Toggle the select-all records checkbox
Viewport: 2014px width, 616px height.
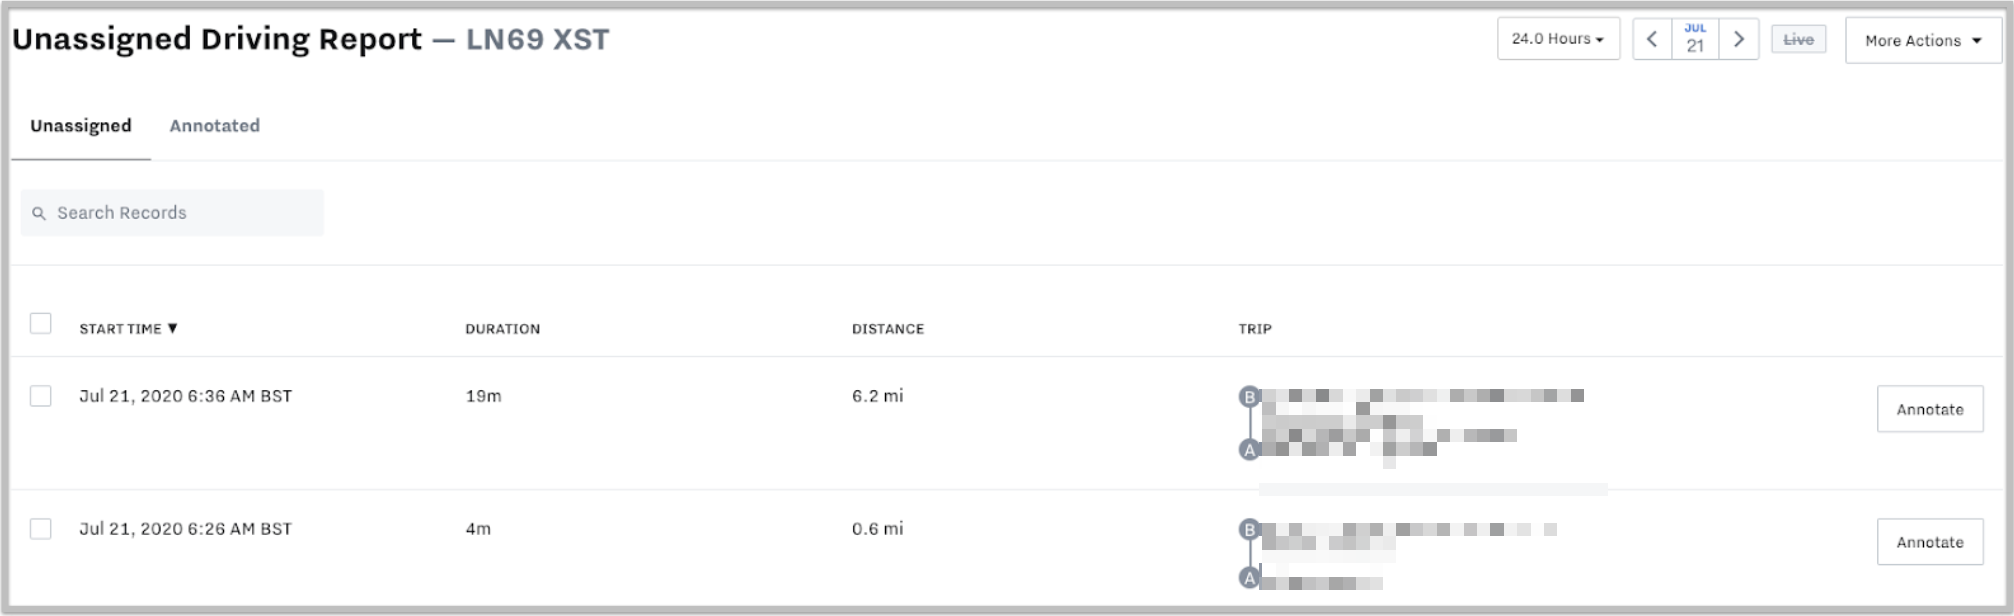coord(41,323)
